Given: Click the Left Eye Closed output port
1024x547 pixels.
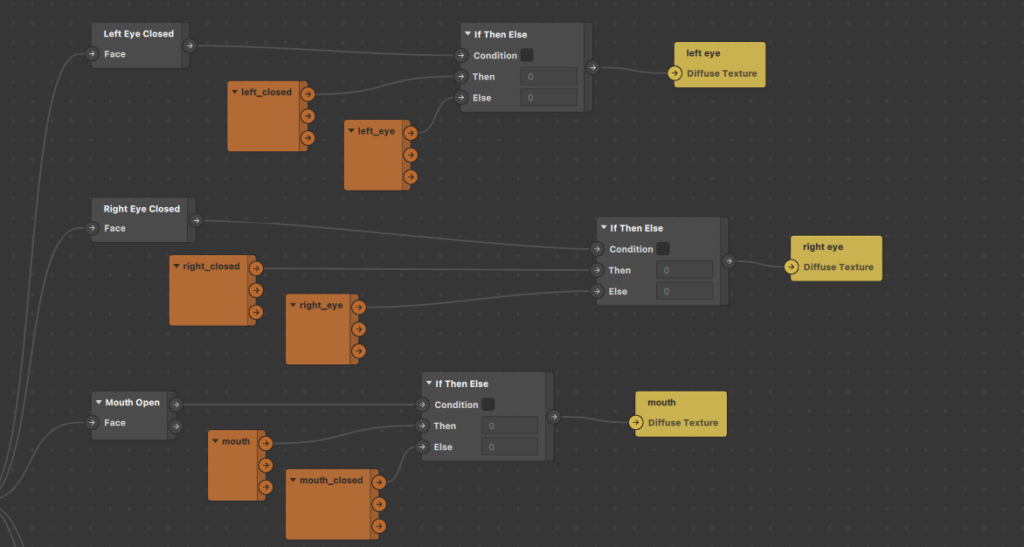Looking at the screenshot, I should tap(189, 46).
